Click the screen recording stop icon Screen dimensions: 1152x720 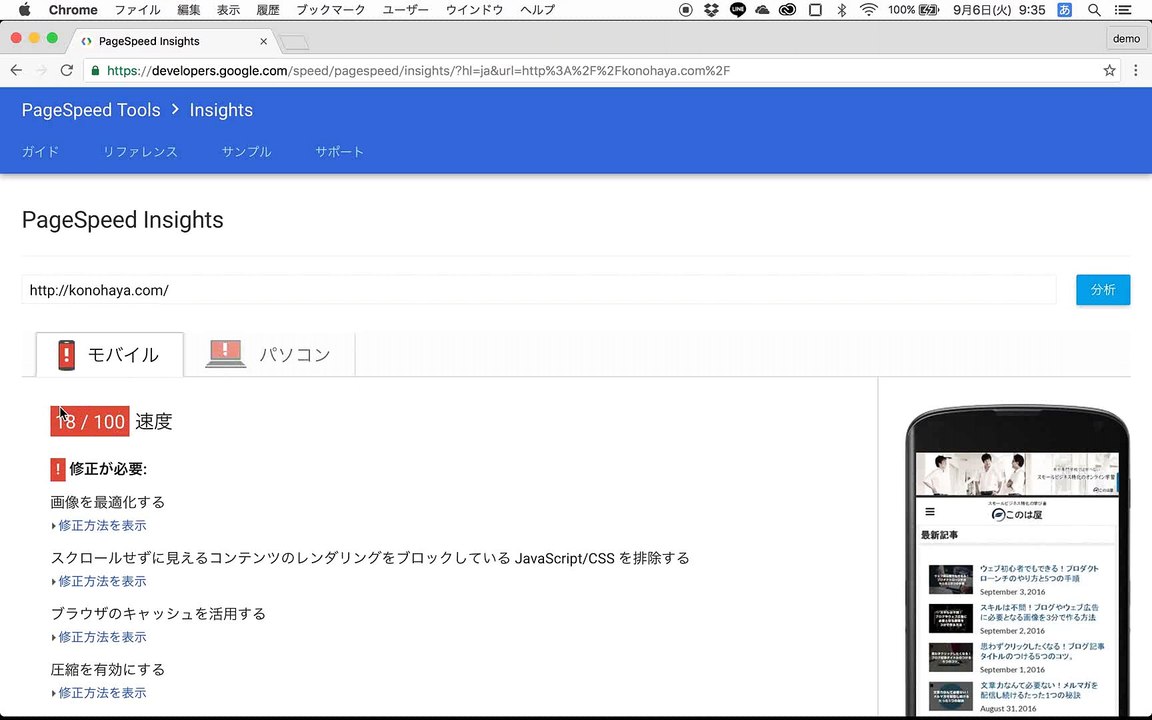pos(685,10)
